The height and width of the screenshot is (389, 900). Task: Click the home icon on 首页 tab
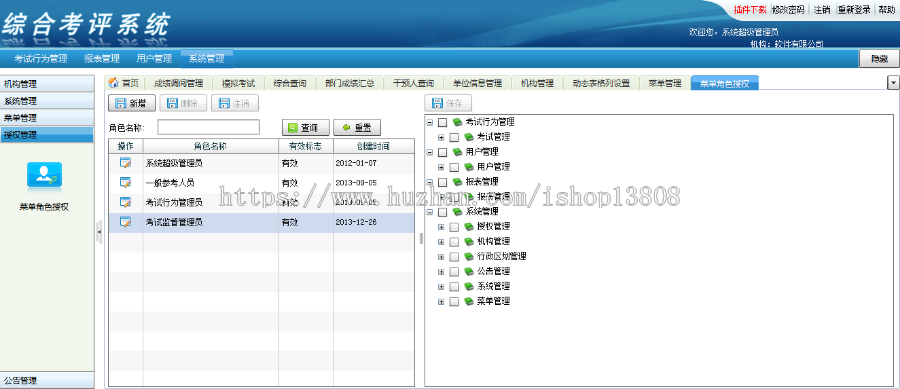114,83
